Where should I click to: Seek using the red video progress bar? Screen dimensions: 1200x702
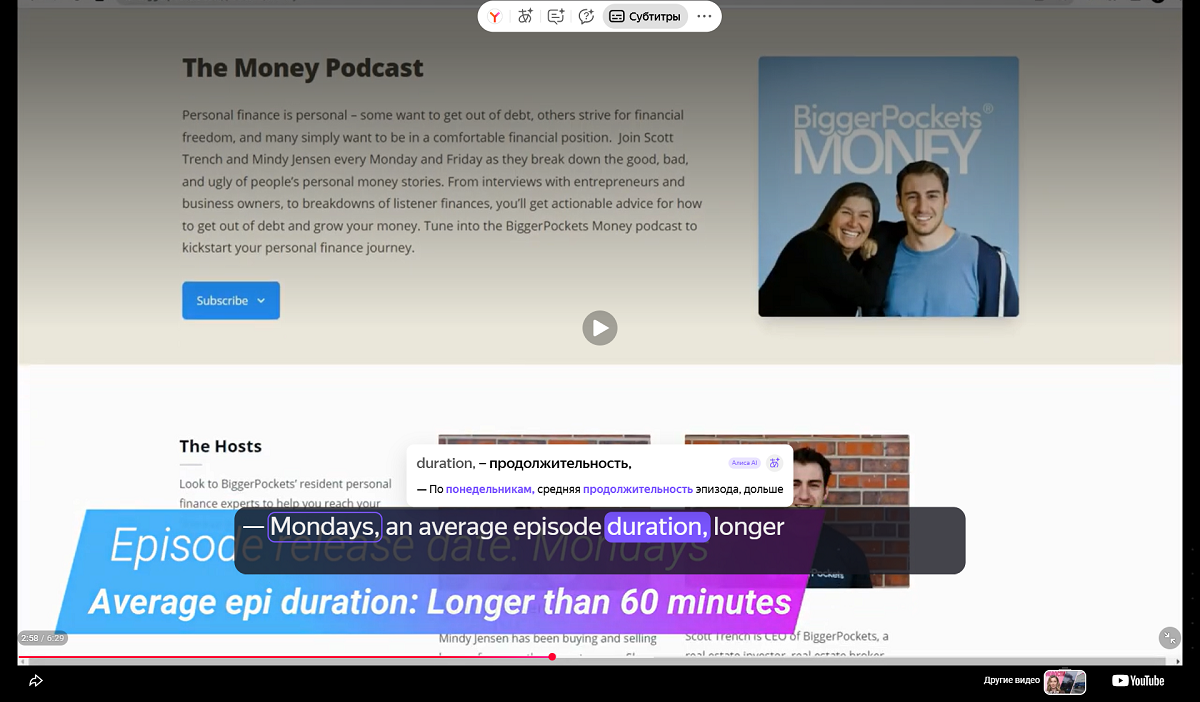point(285,657)
